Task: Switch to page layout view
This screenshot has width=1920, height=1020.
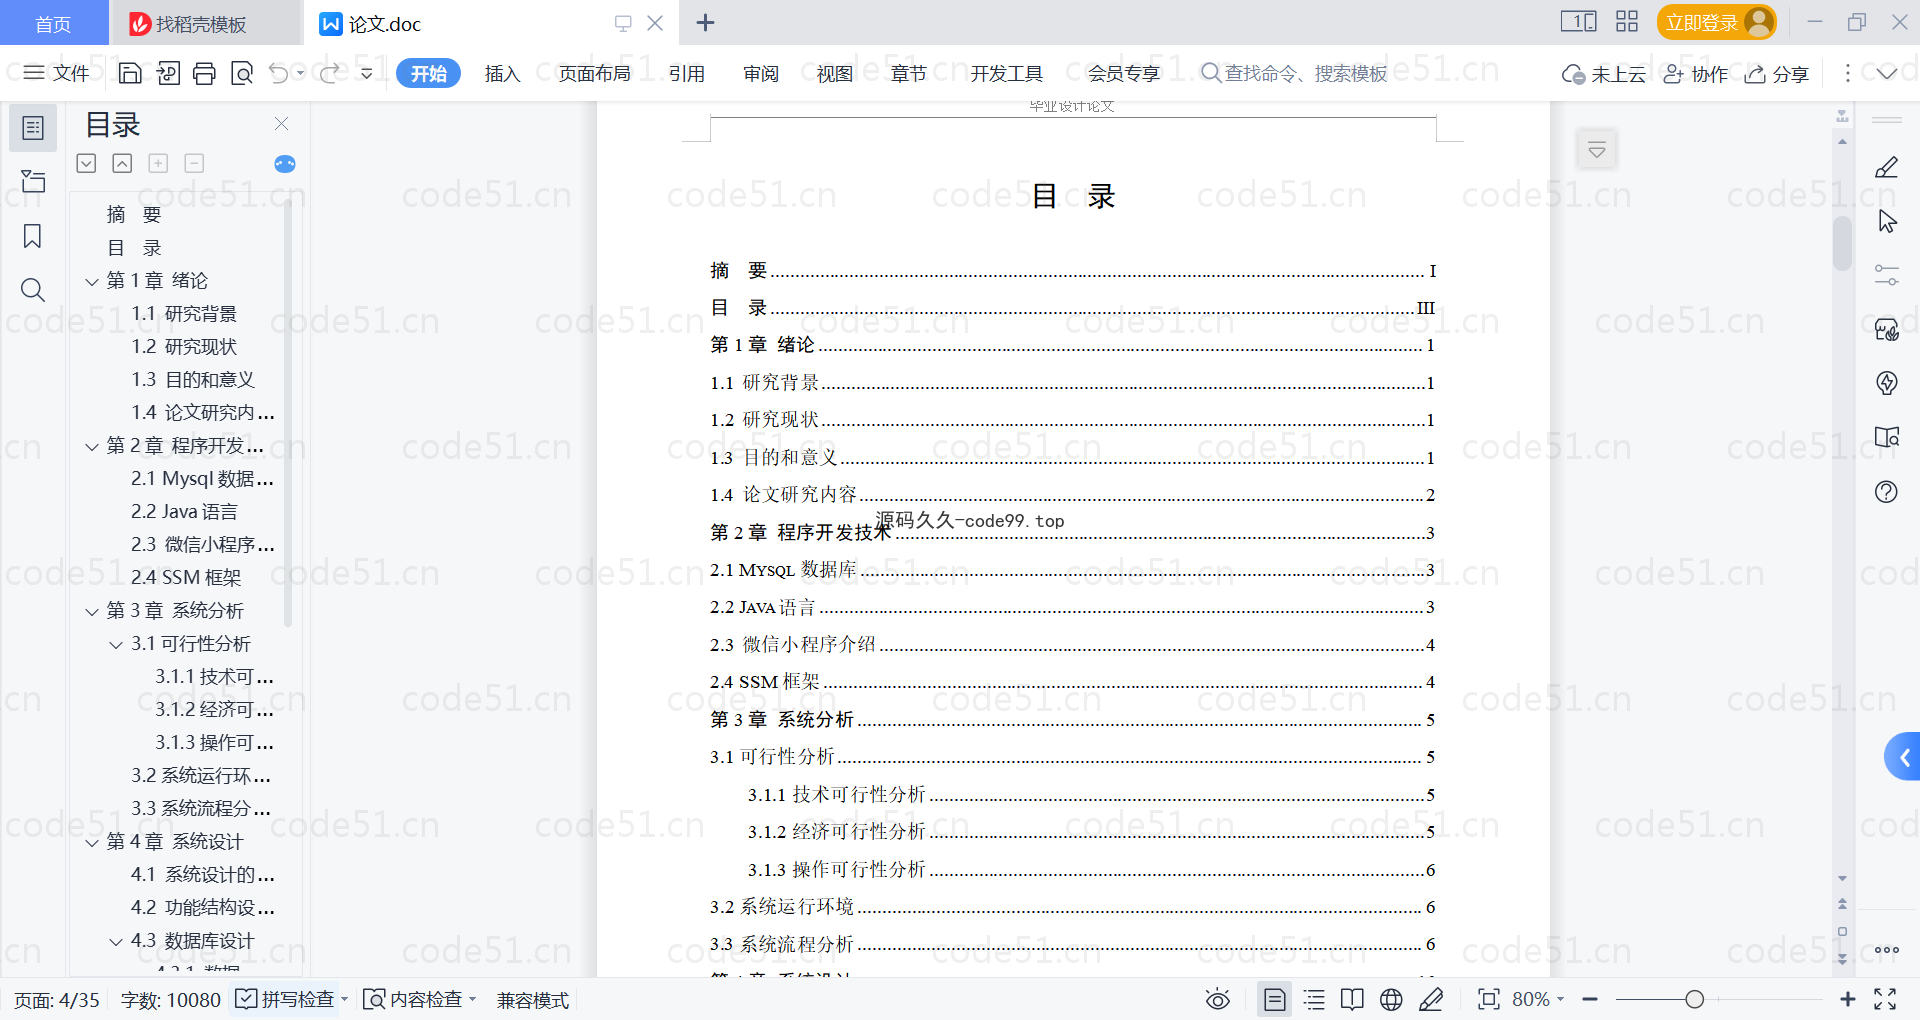Action: click(x=1274, y=999)
